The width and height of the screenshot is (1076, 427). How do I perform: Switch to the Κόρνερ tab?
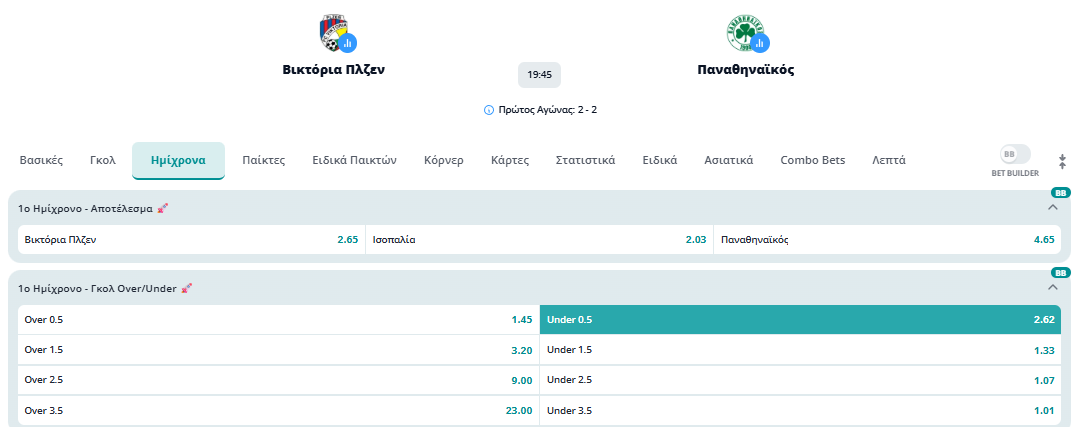point(443,160)
